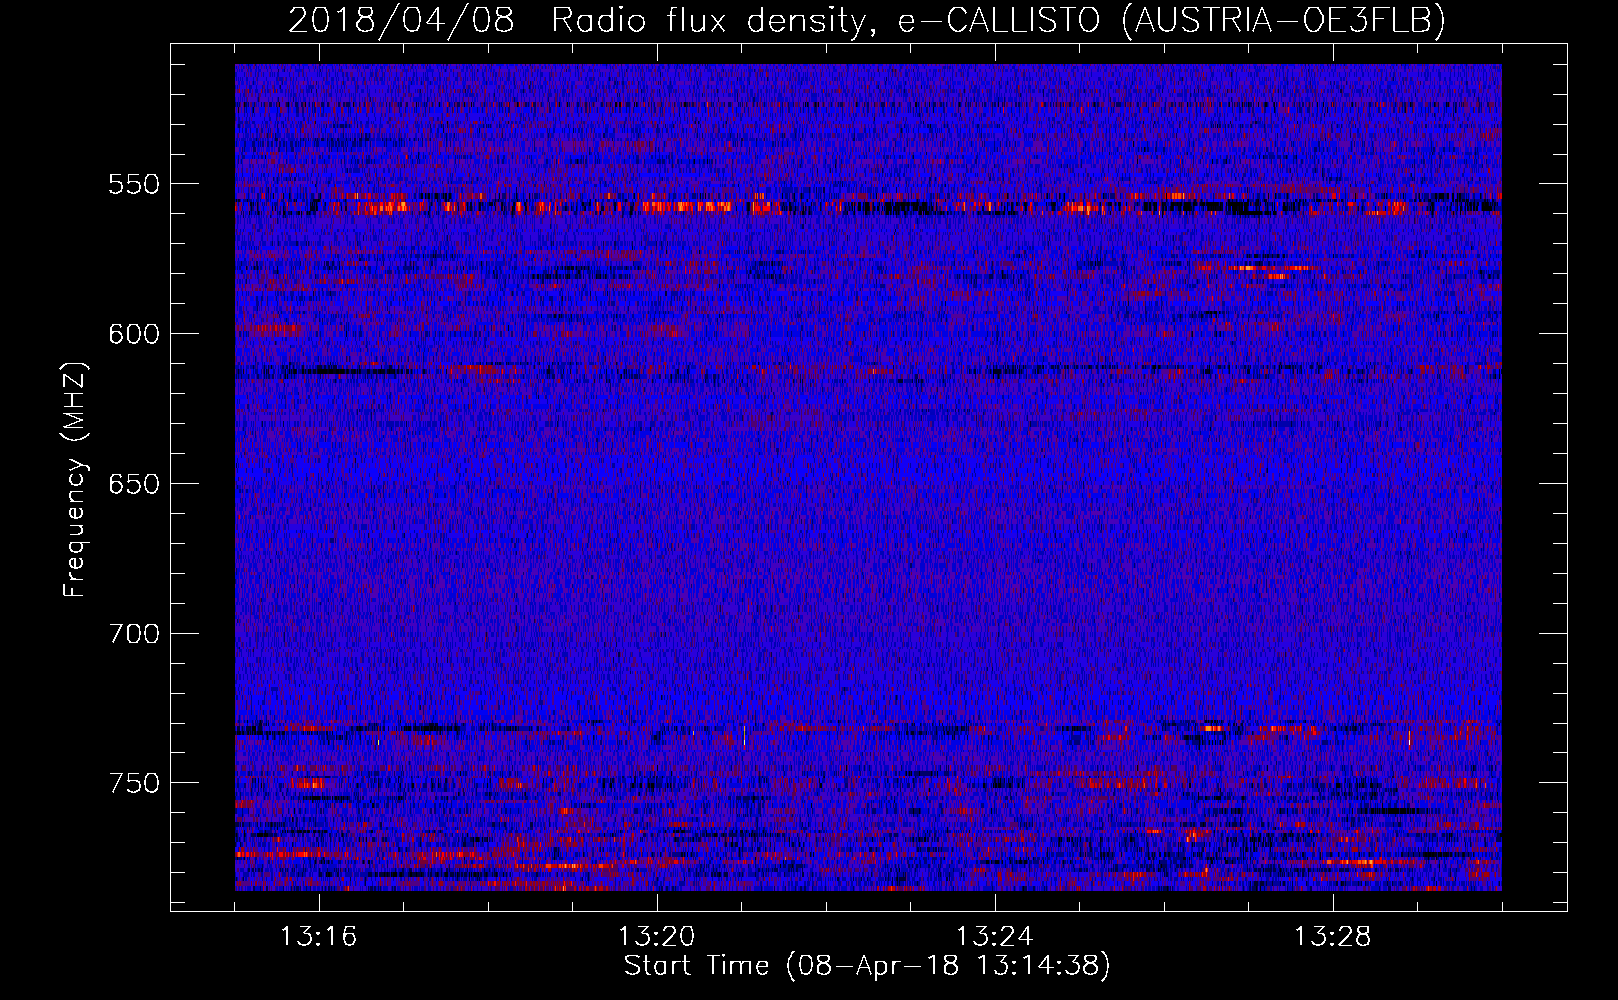This screenshot has width=1618, height=1000.
Task: Click the 600 frequency tick label
Action: [x=134, y=334]
